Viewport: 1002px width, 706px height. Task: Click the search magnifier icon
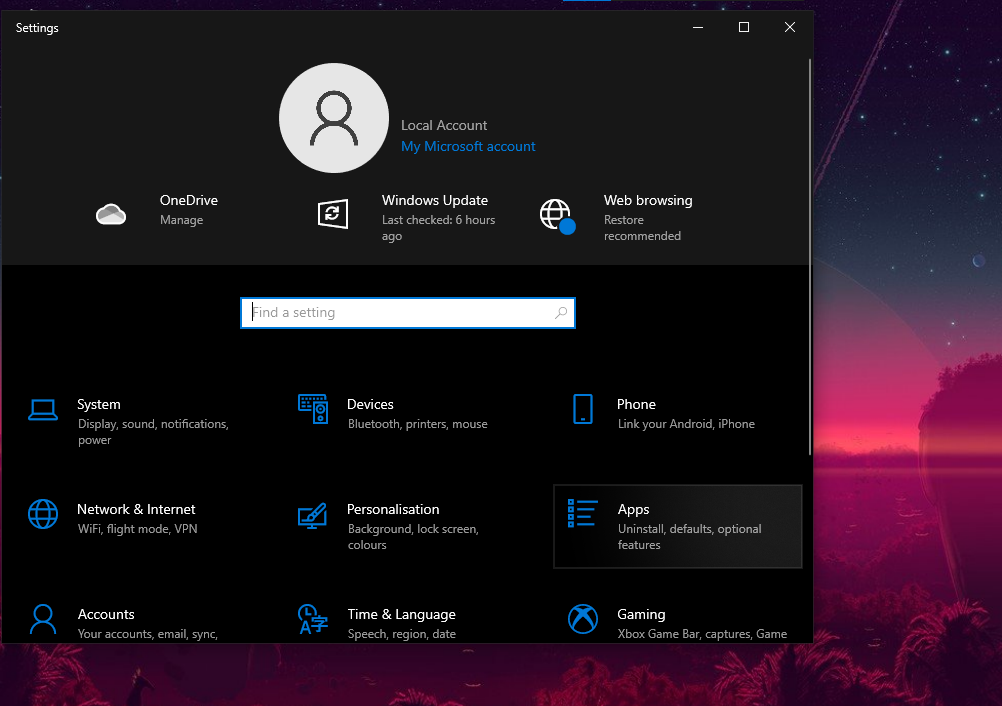click(561, 312)
